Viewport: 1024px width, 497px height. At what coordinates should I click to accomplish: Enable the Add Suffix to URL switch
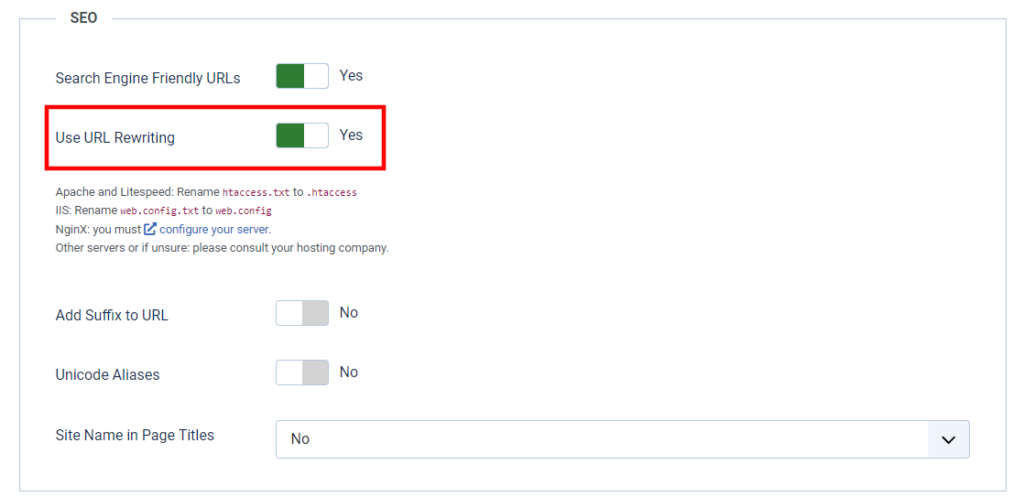(302, 314)
